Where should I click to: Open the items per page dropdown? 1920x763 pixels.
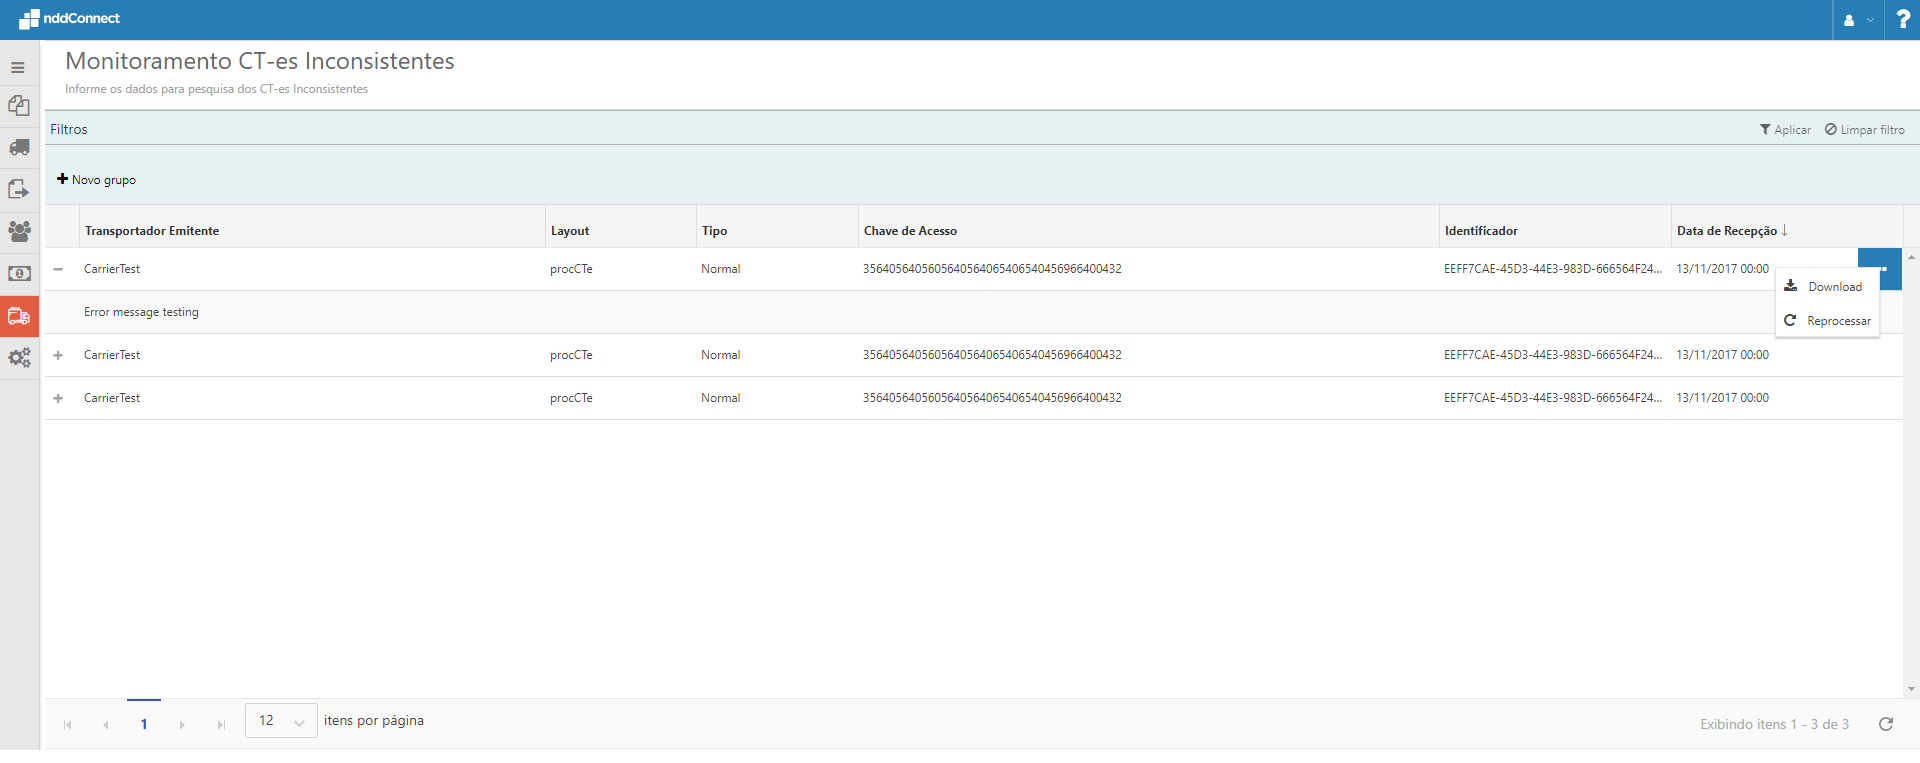tap(281, 721)
